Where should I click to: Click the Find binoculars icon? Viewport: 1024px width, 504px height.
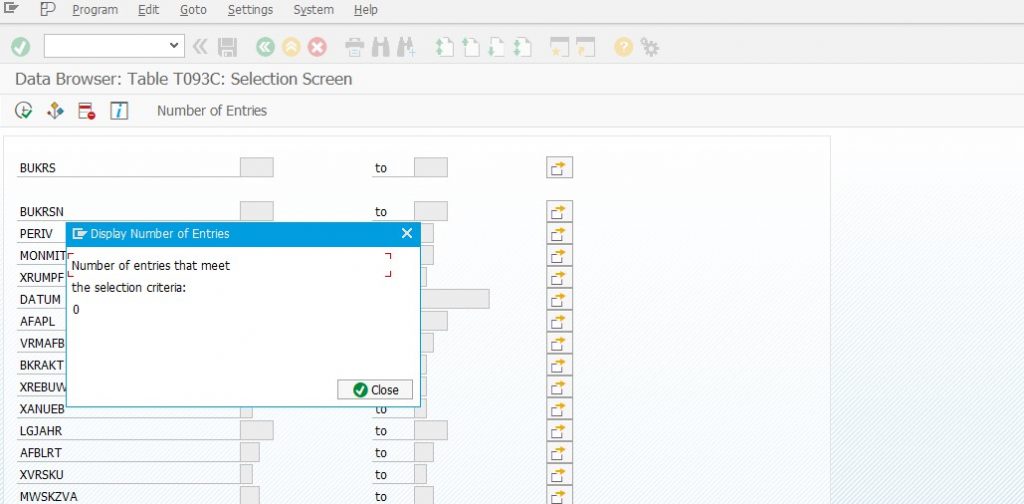click(x=380, y=47)
